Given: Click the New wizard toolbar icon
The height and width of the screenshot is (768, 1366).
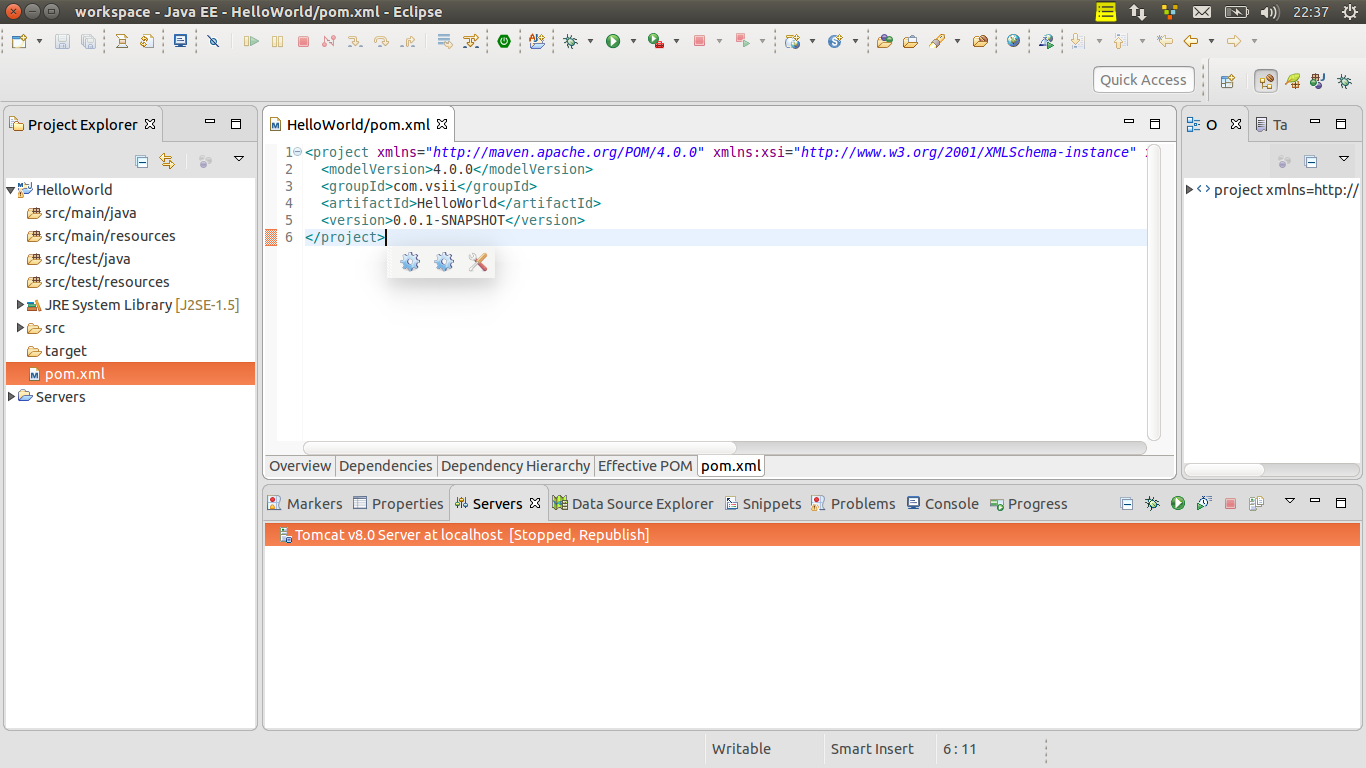Looking at the screenshot, I should pyautogui.click(x=20, y=41).
